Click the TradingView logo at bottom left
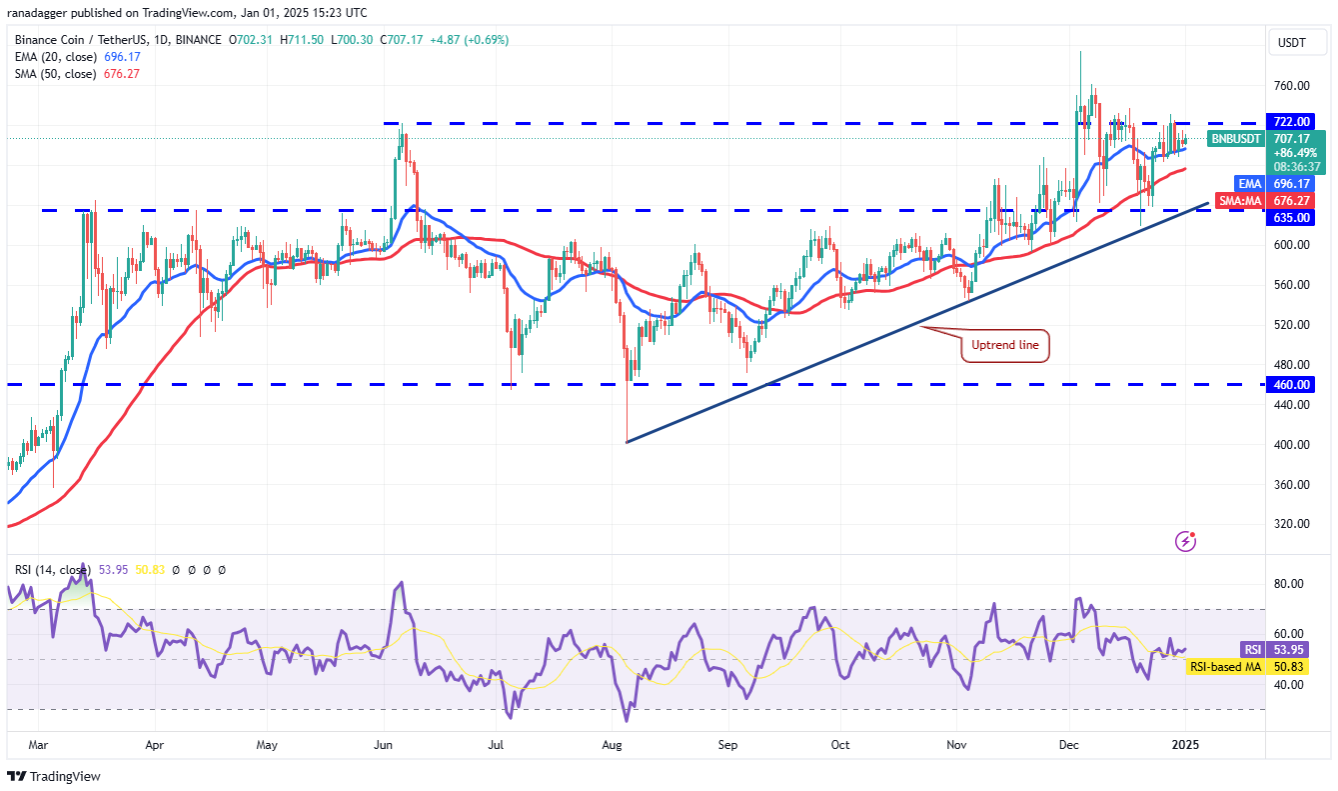 tap(54, 776)
